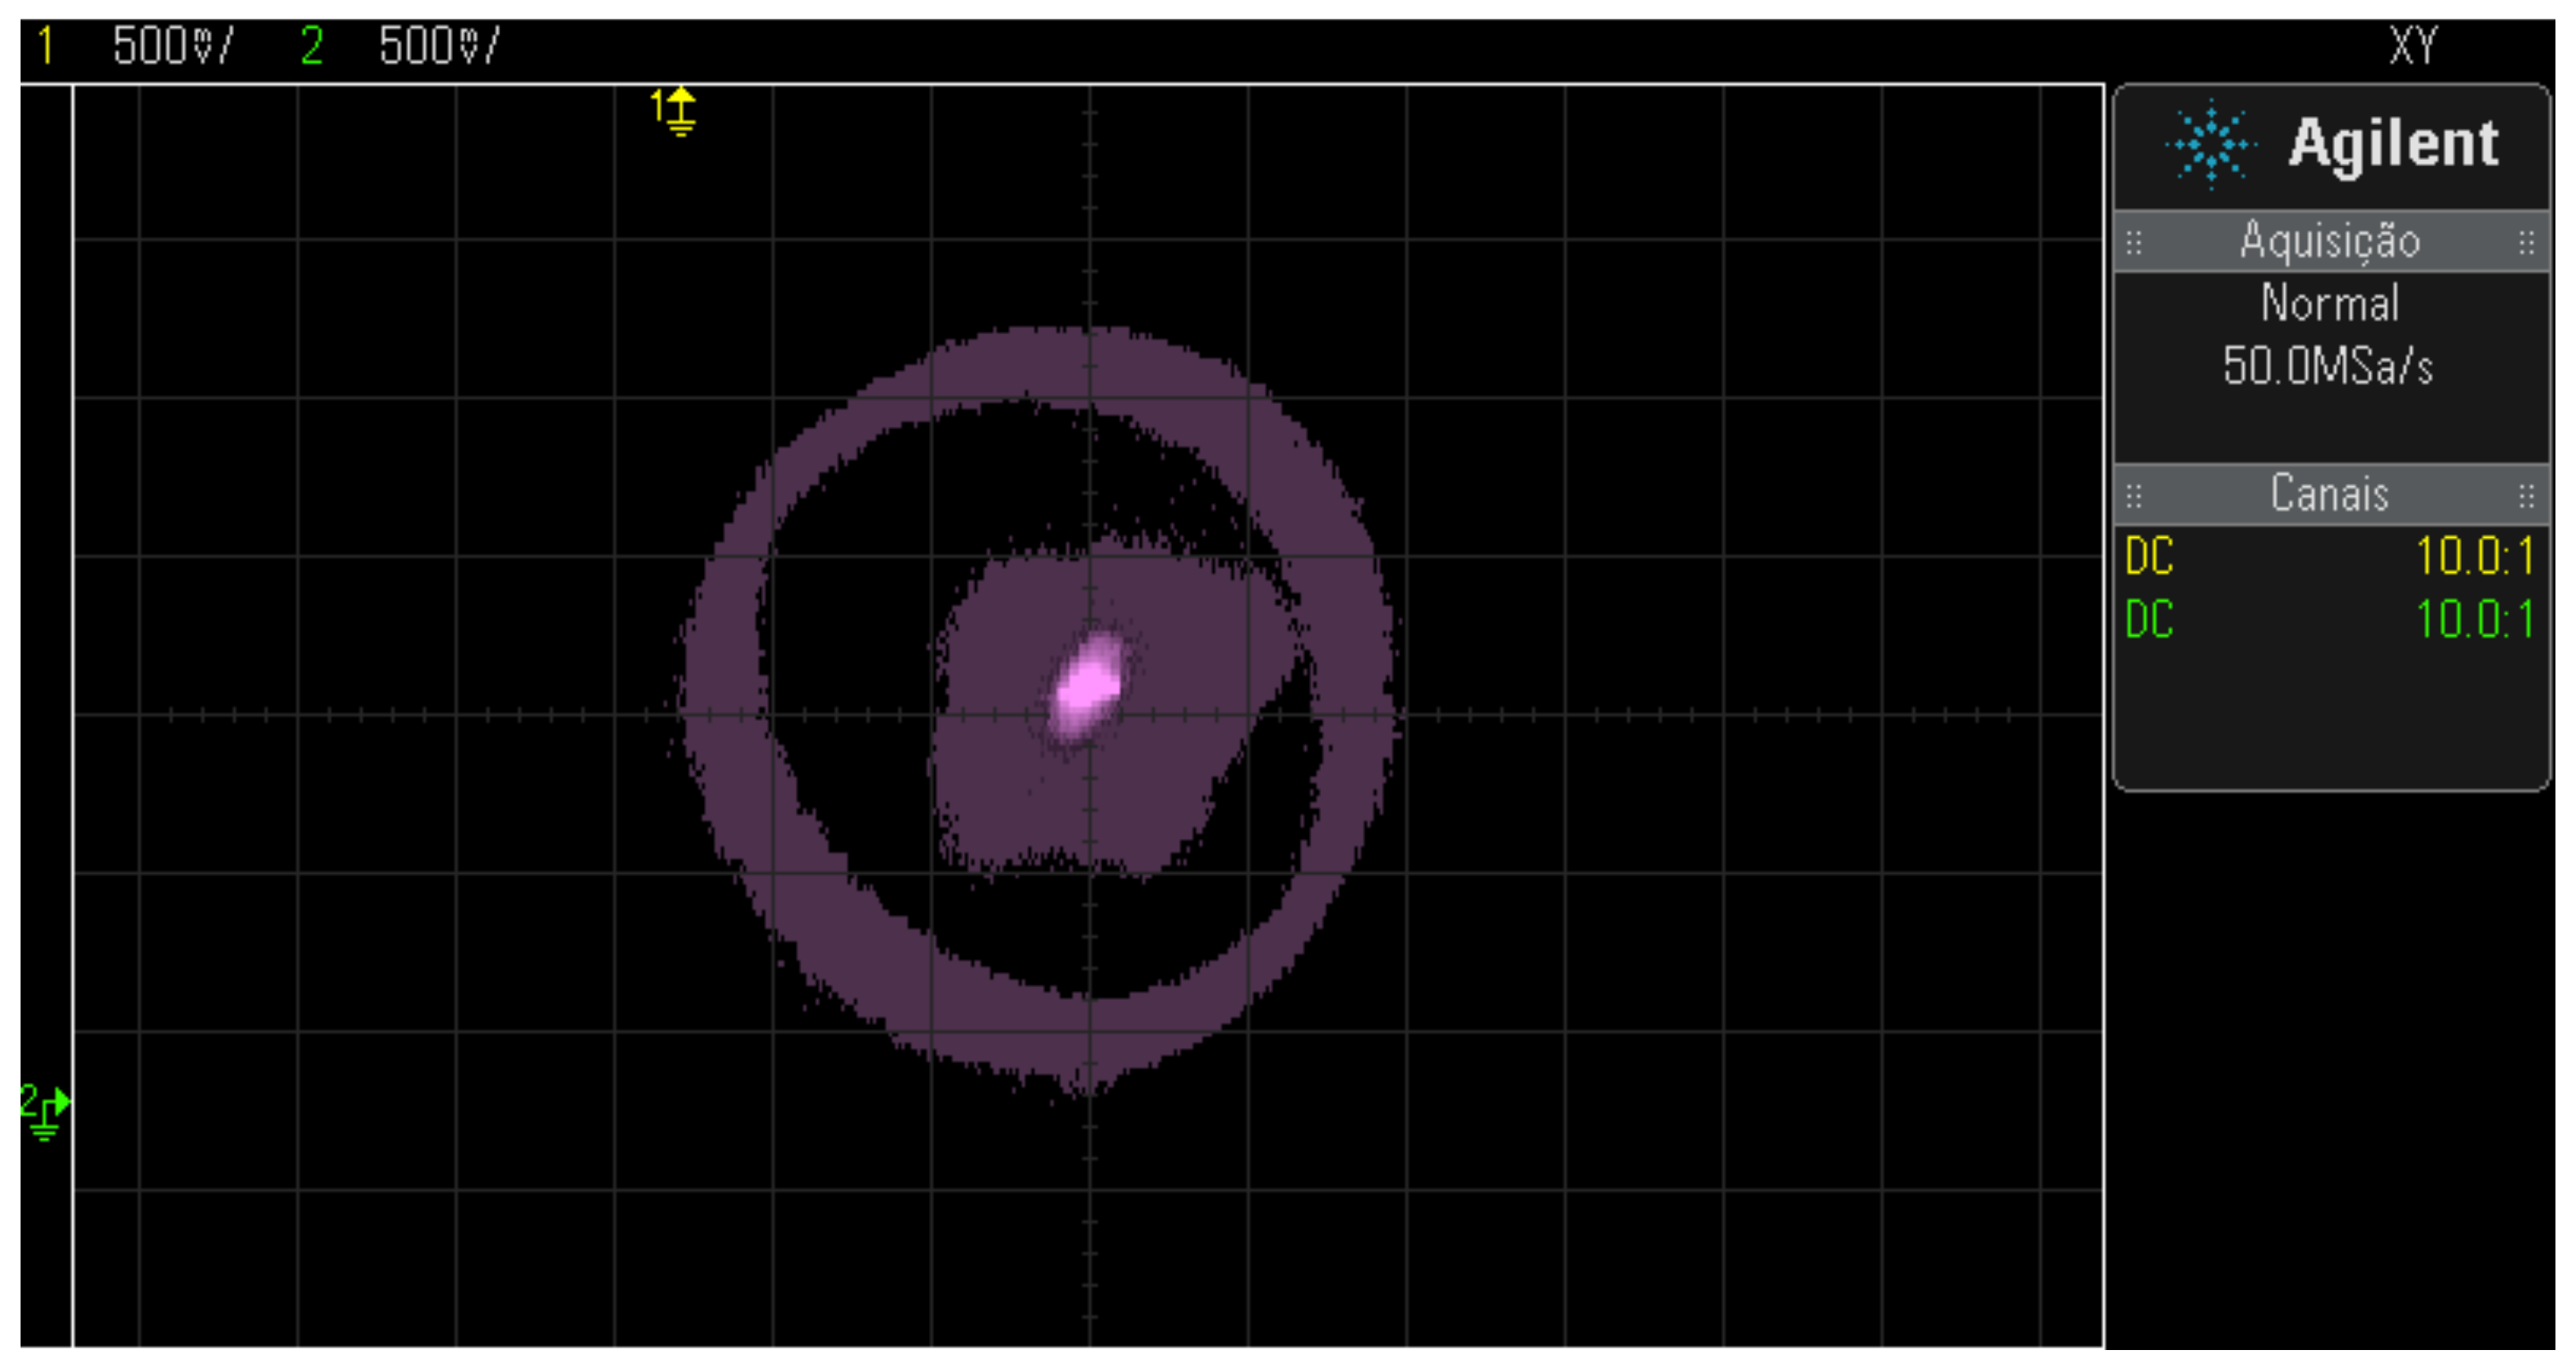Click green DC coupling label for channel 2
Viewport: 2576px width, 1367px height.
2149,619
